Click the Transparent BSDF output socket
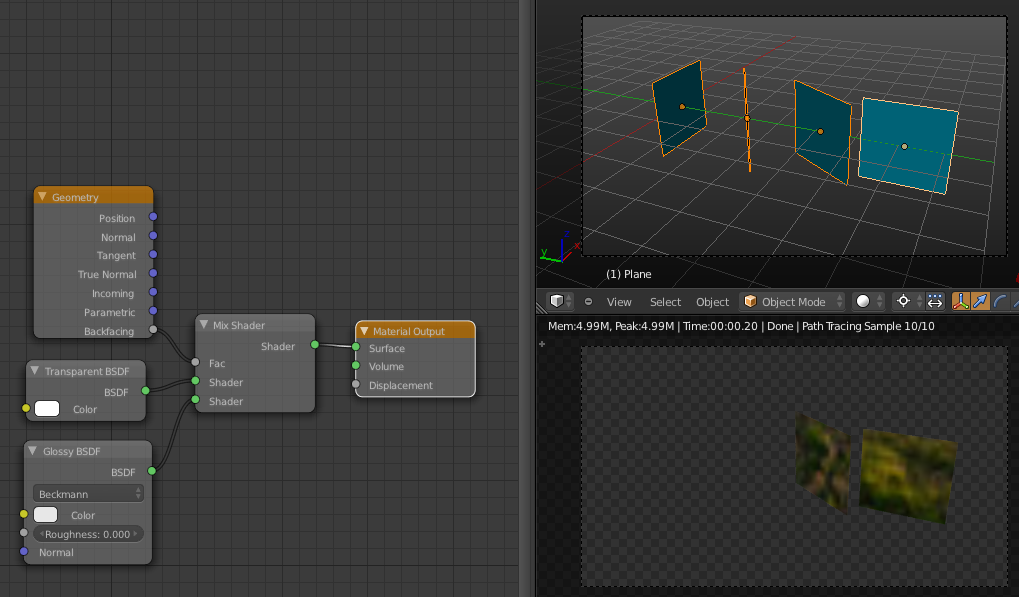 click(146, 390)
